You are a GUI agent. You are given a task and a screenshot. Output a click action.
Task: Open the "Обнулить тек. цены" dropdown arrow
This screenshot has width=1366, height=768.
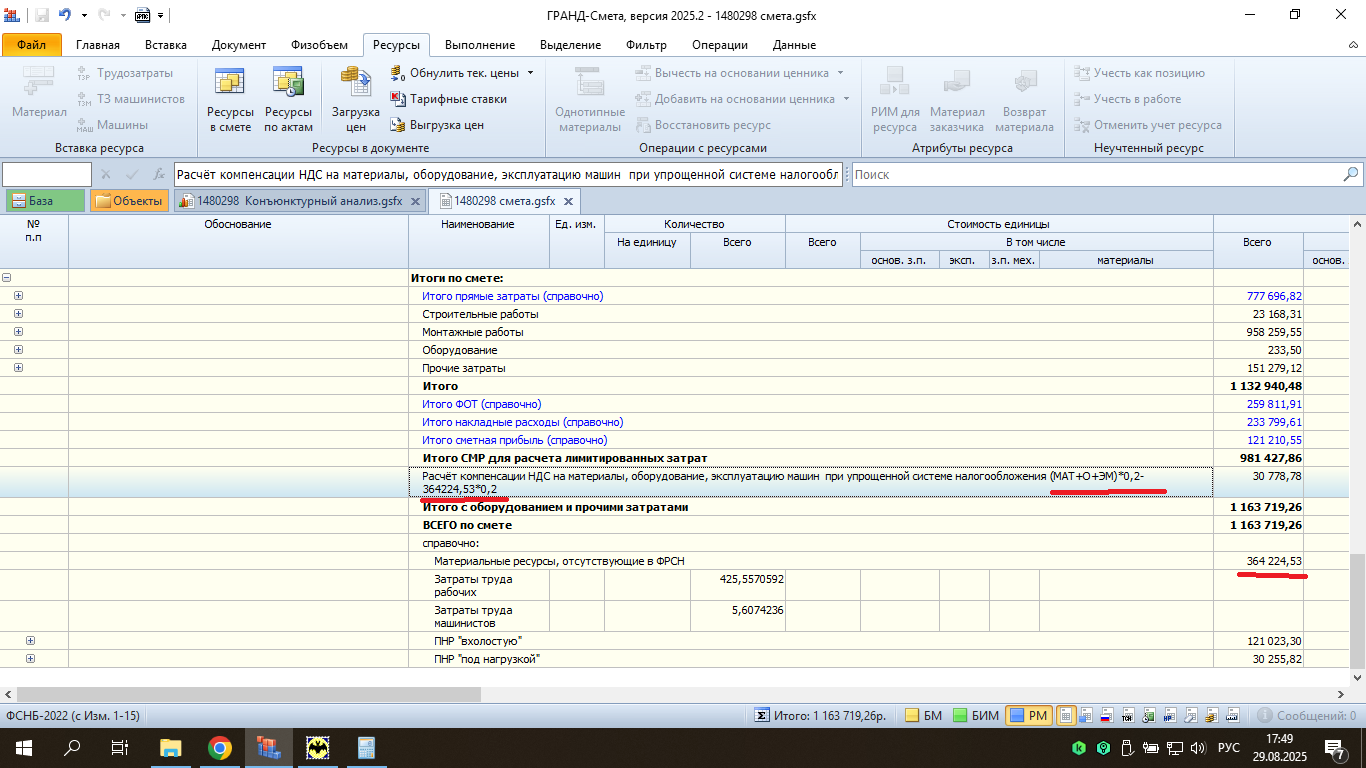pyautogui.click(x=530, y=73)
